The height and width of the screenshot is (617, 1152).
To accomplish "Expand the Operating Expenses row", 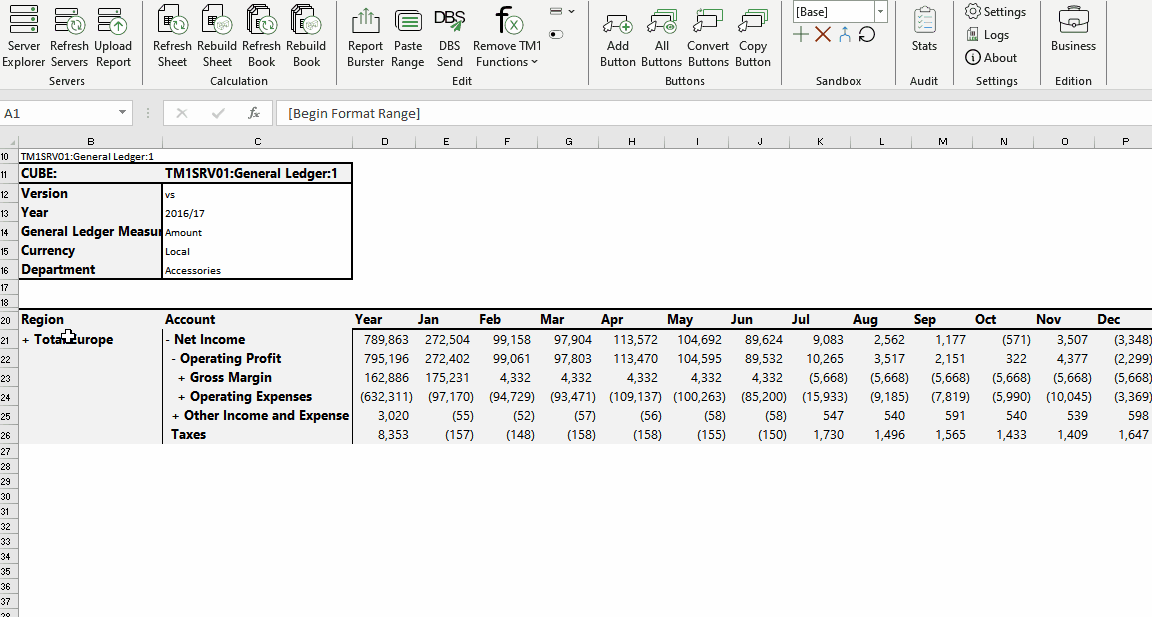I will pos(181,397).
